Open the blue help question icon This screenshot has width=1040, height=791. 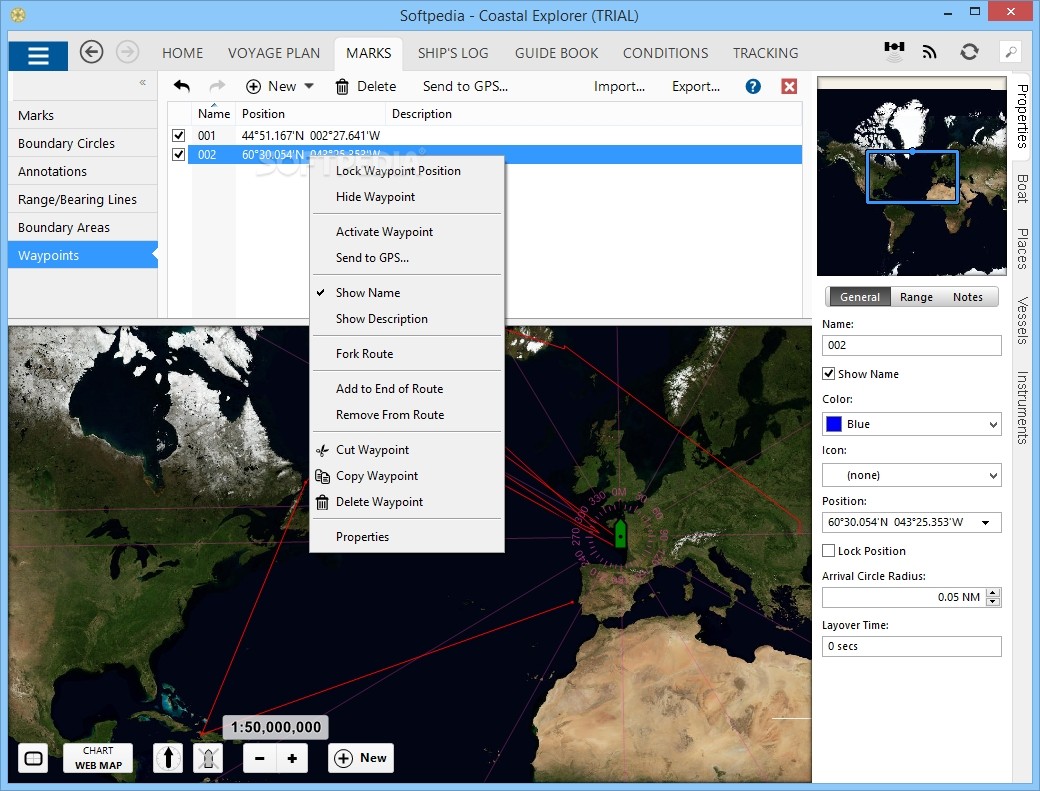tap(753, 86)
